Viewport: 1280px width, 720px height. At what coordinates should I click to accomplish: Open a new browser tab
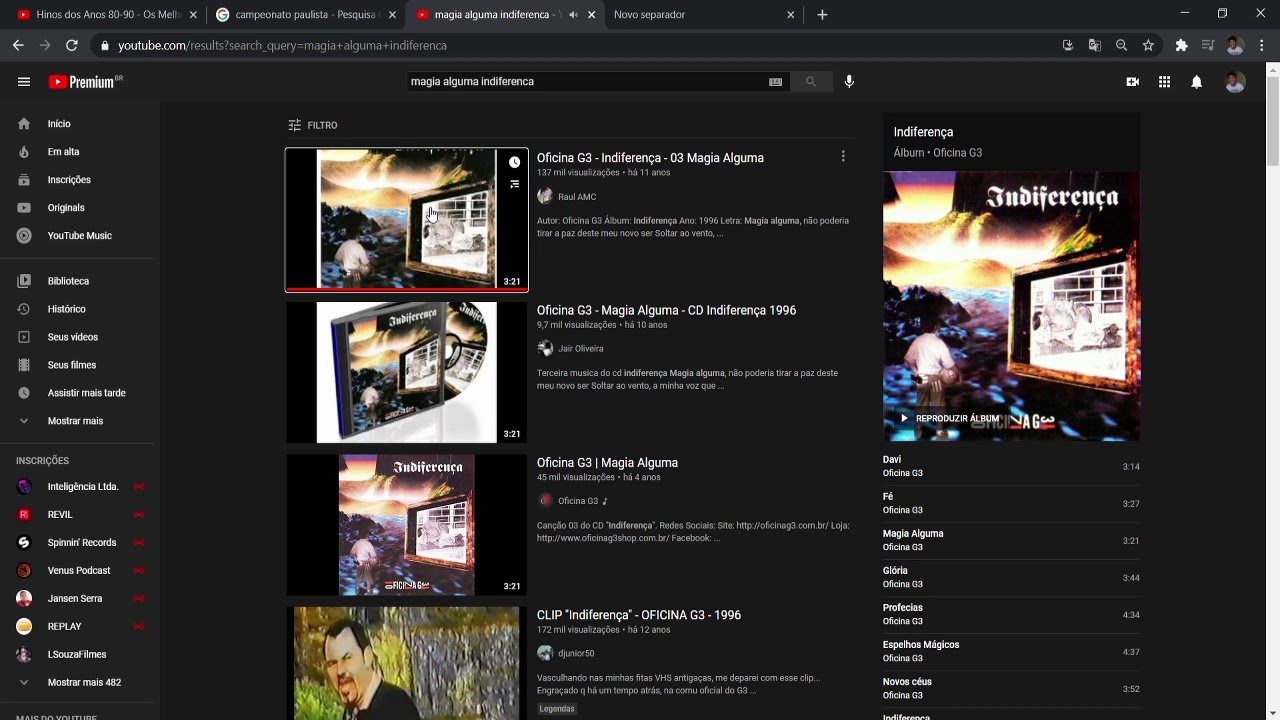(822, 15)
